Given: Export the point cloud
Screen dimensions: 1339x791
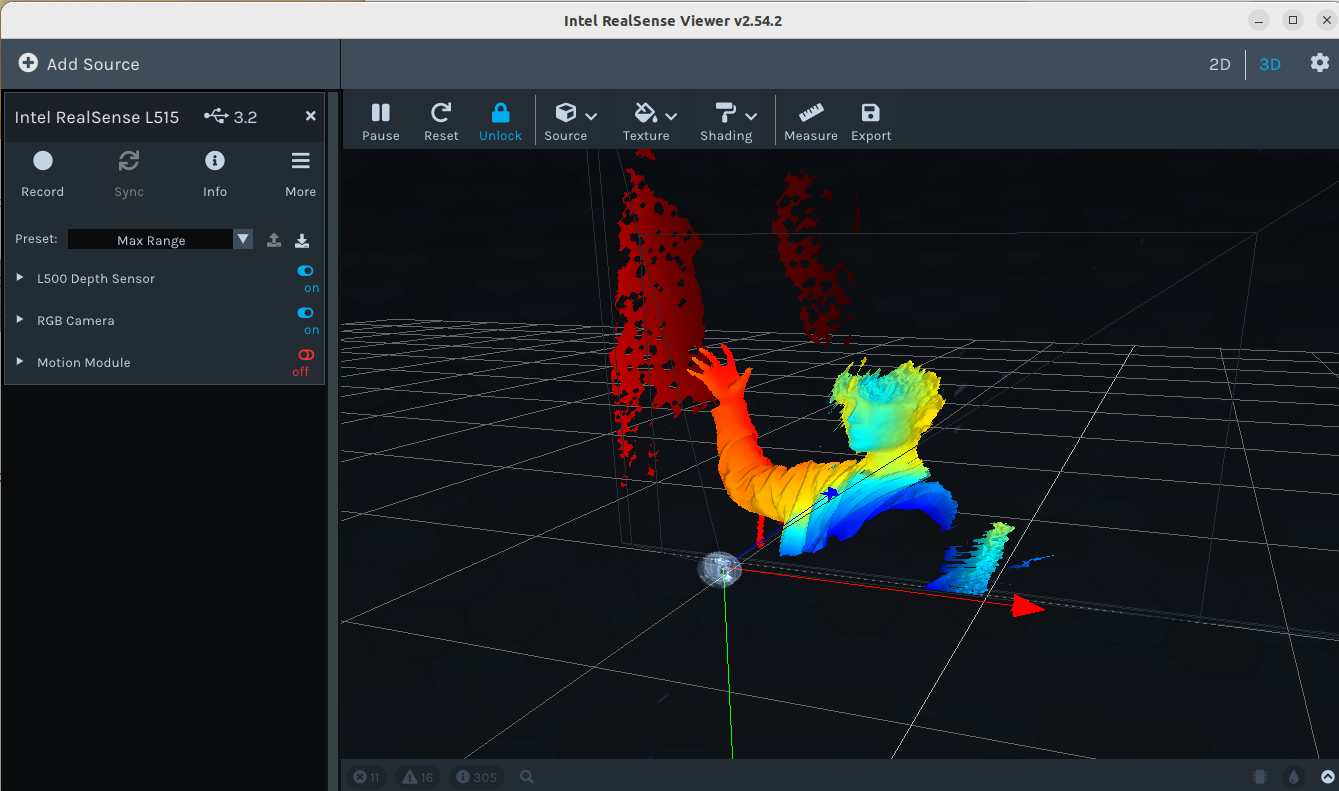Looking at the screenshot, I should (x=871, y=122).
